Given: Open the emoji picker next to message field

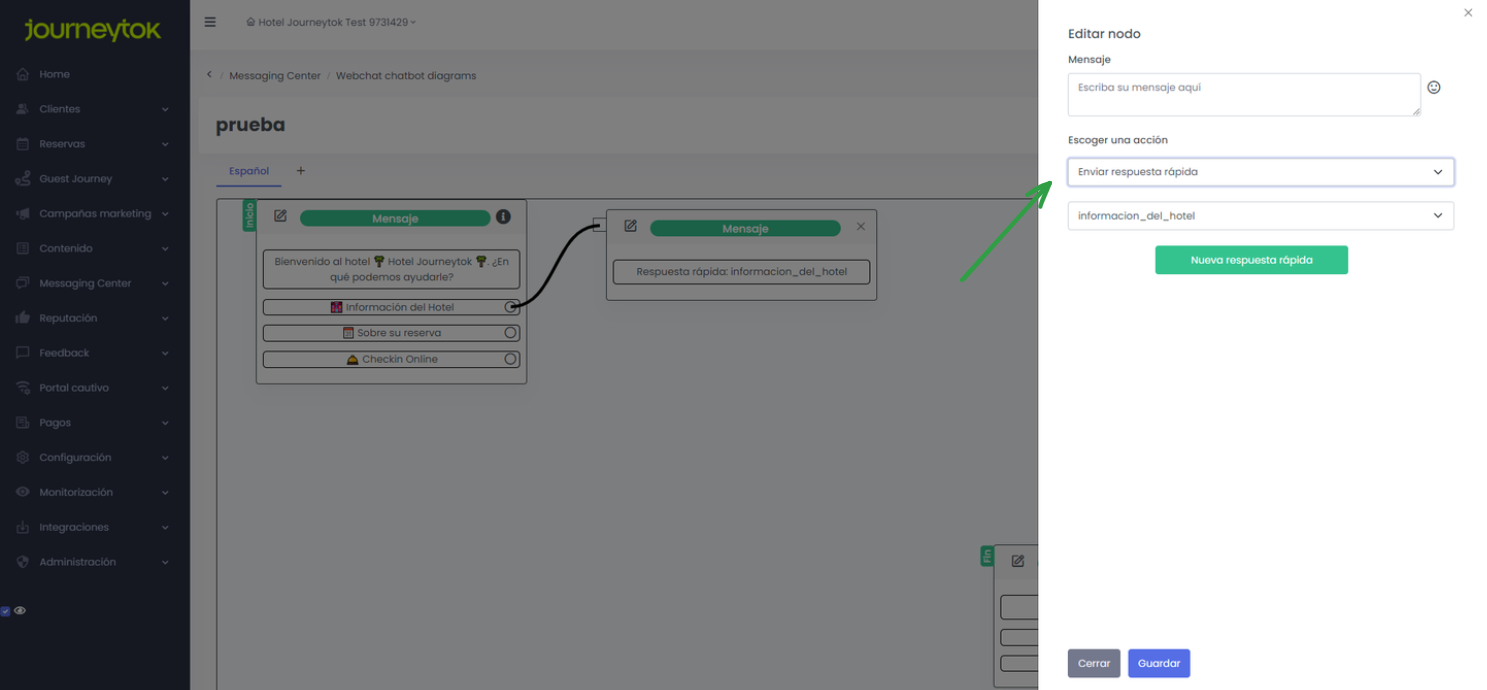Looking at the screenshot, I should click(1433, 88).
